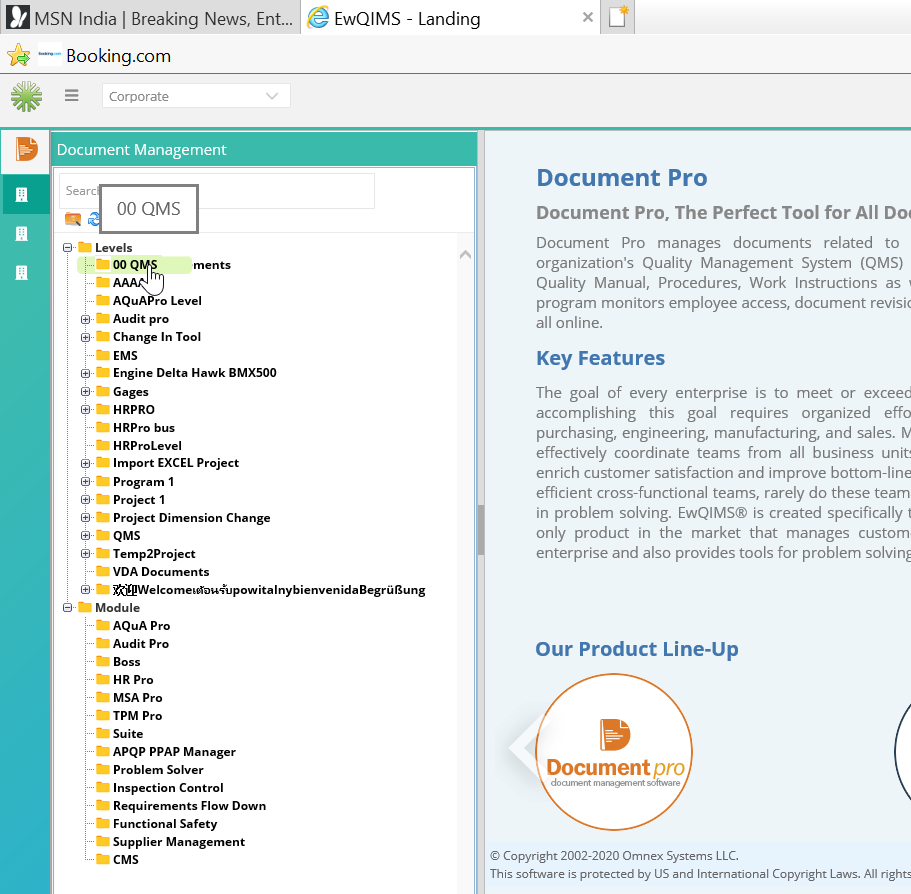Open the Corporate dropdown
The width and height of the screenshot is (911, 894).
click(196, 96)
